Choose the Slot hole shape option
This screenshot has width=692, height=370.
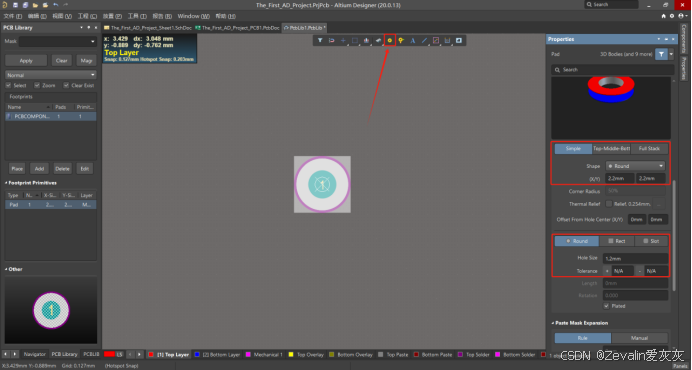651,241
